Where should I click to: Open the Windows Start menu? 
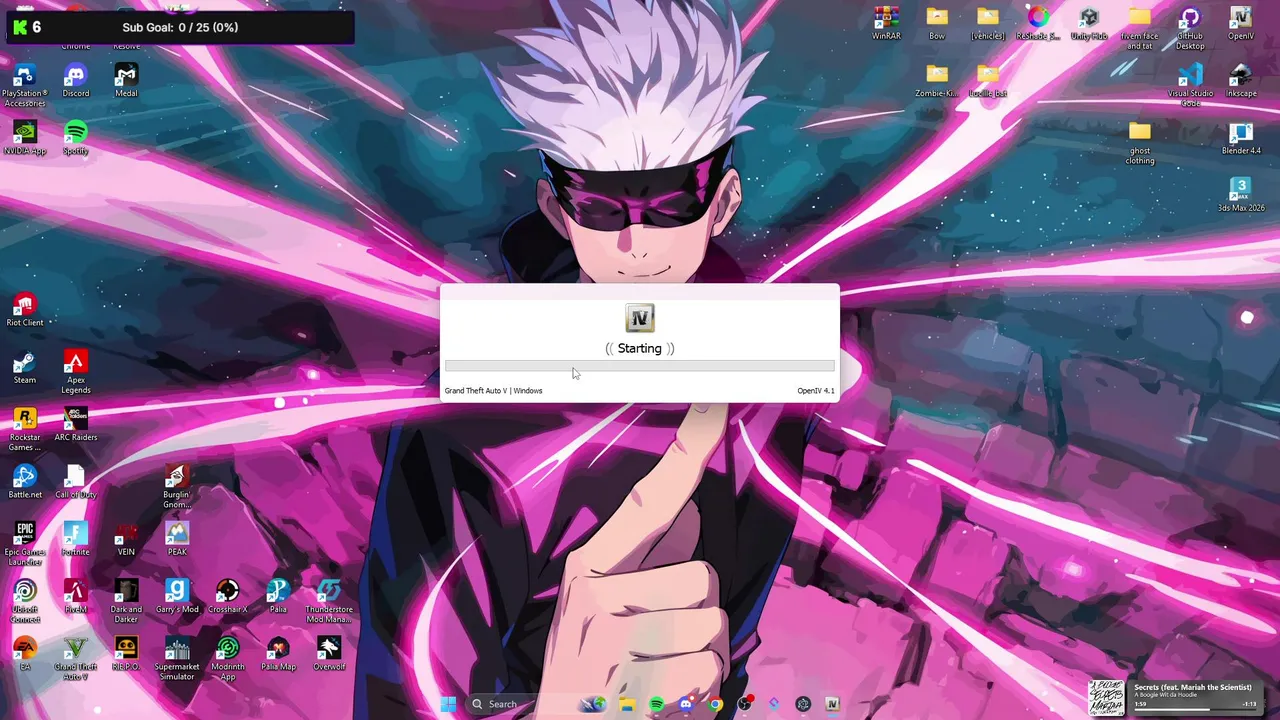[x=448, y=704]
